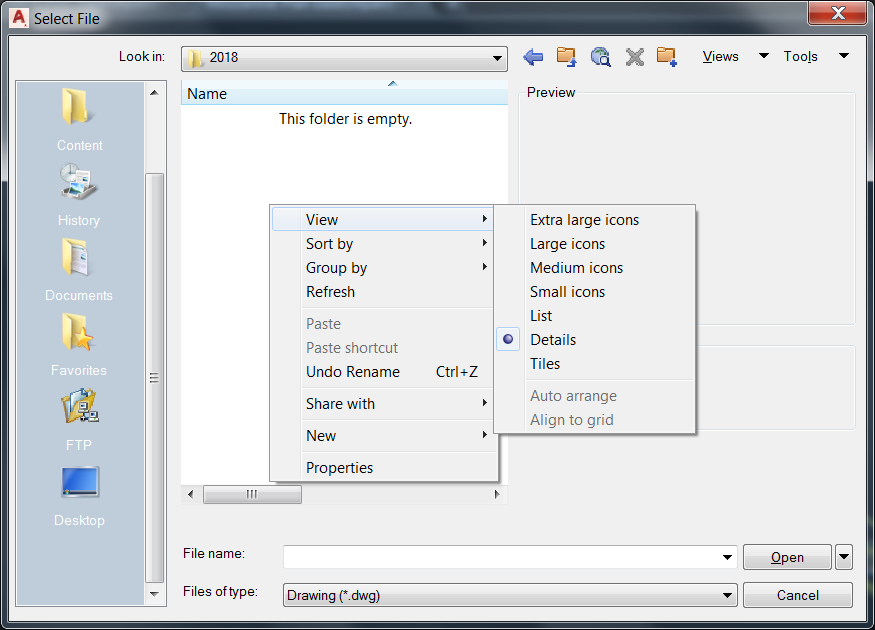Click inside the File name field
This screenshot has height=630, width=875.
(x=450, y=557)
